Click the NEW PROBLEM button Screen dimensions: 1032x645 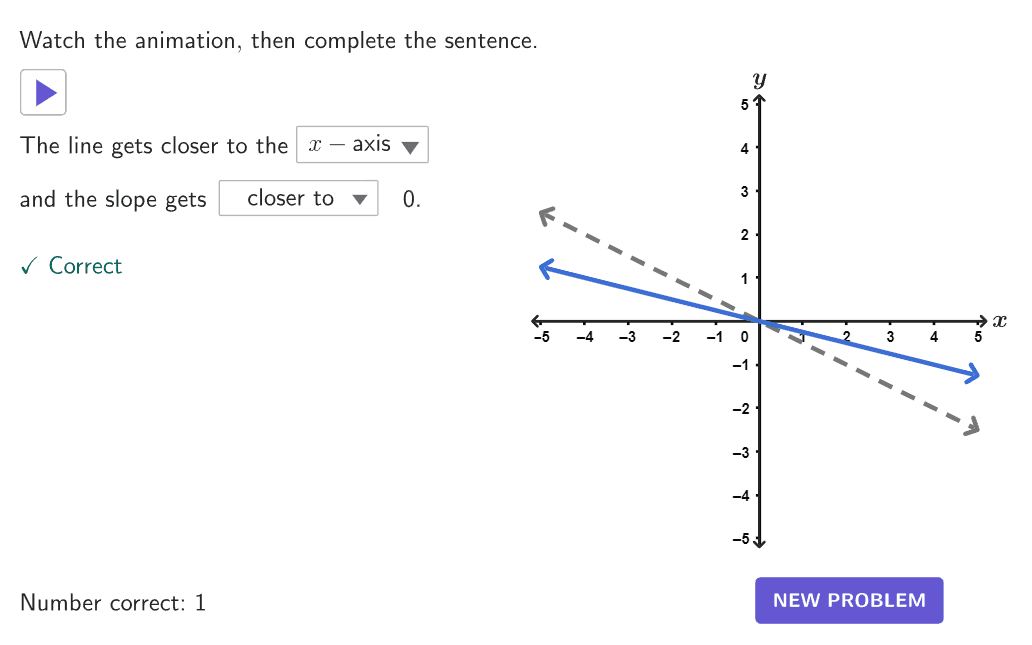pyautogui.click(x=849, y=600)
